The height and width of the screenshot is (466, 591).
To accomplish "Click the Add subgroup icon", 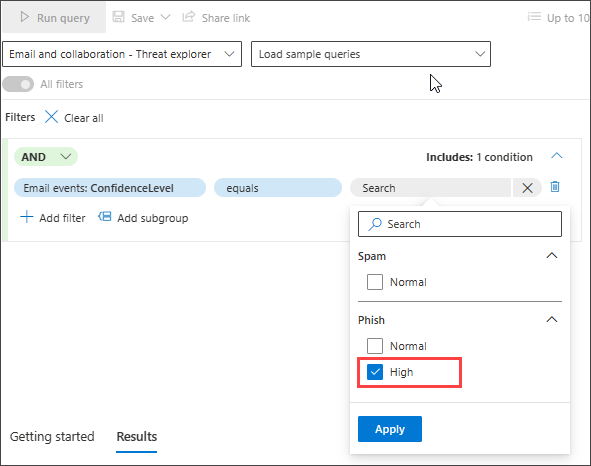I will (105, 216).
